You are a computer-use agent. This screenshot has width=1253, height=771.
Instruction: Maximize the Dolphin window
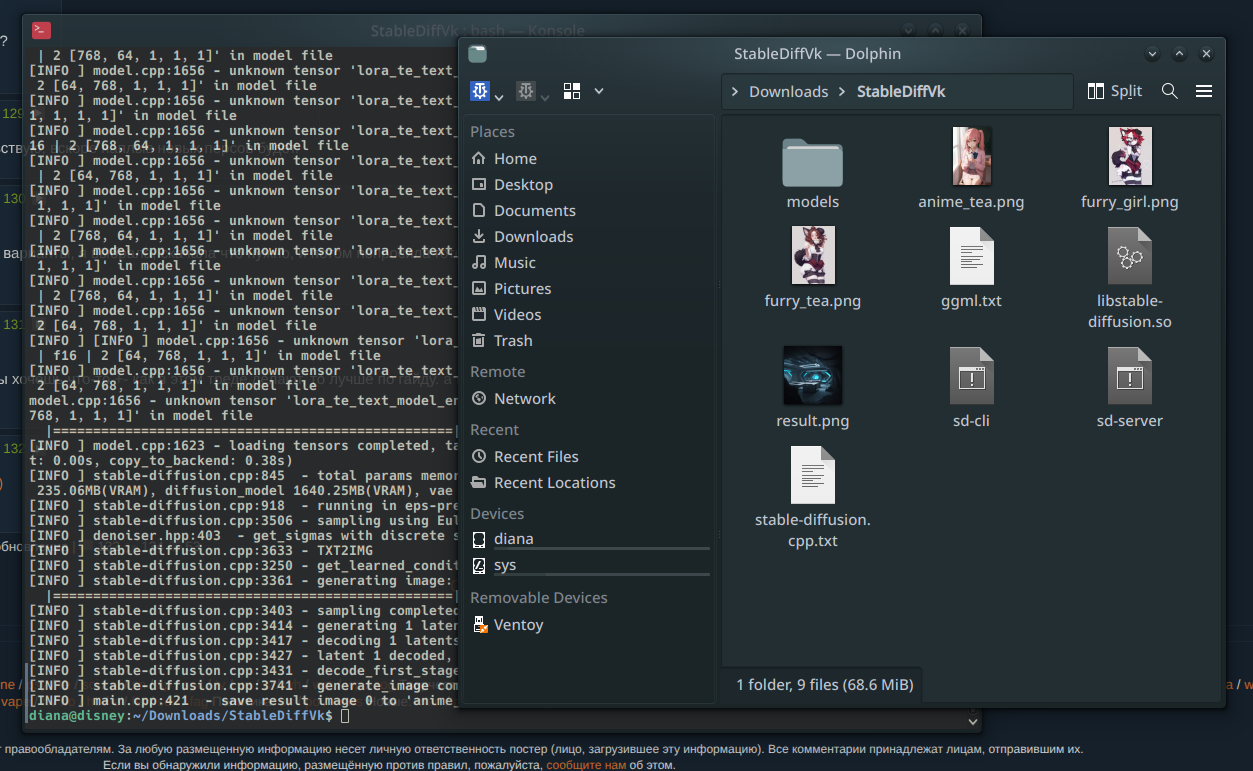tap(1180, 54)
